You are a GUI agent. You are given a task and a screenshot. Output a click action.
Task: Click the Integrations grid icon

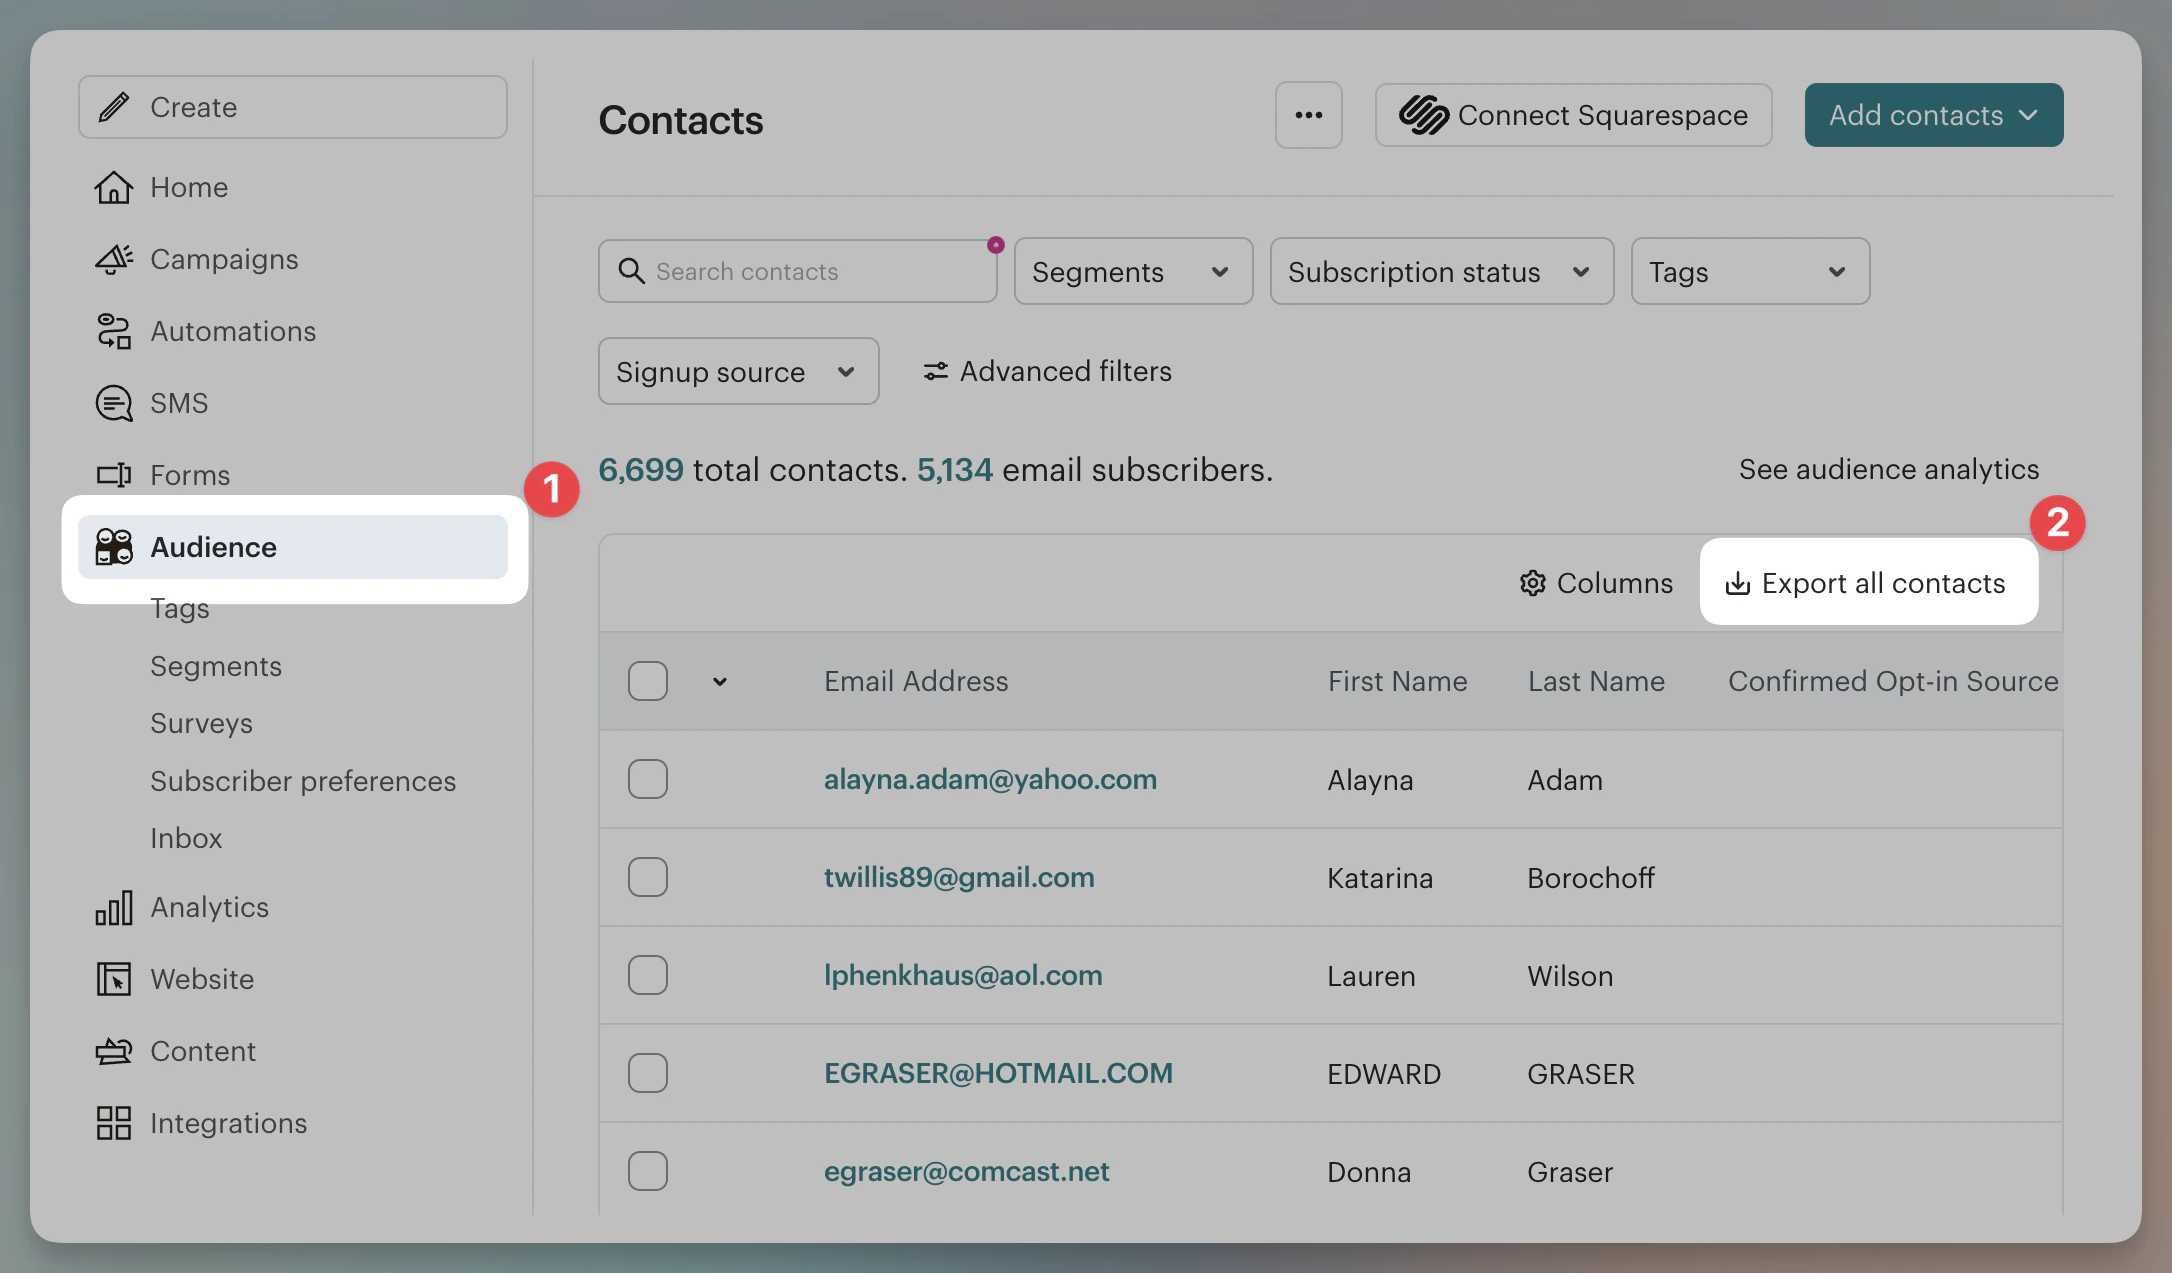click(114, 1123)
